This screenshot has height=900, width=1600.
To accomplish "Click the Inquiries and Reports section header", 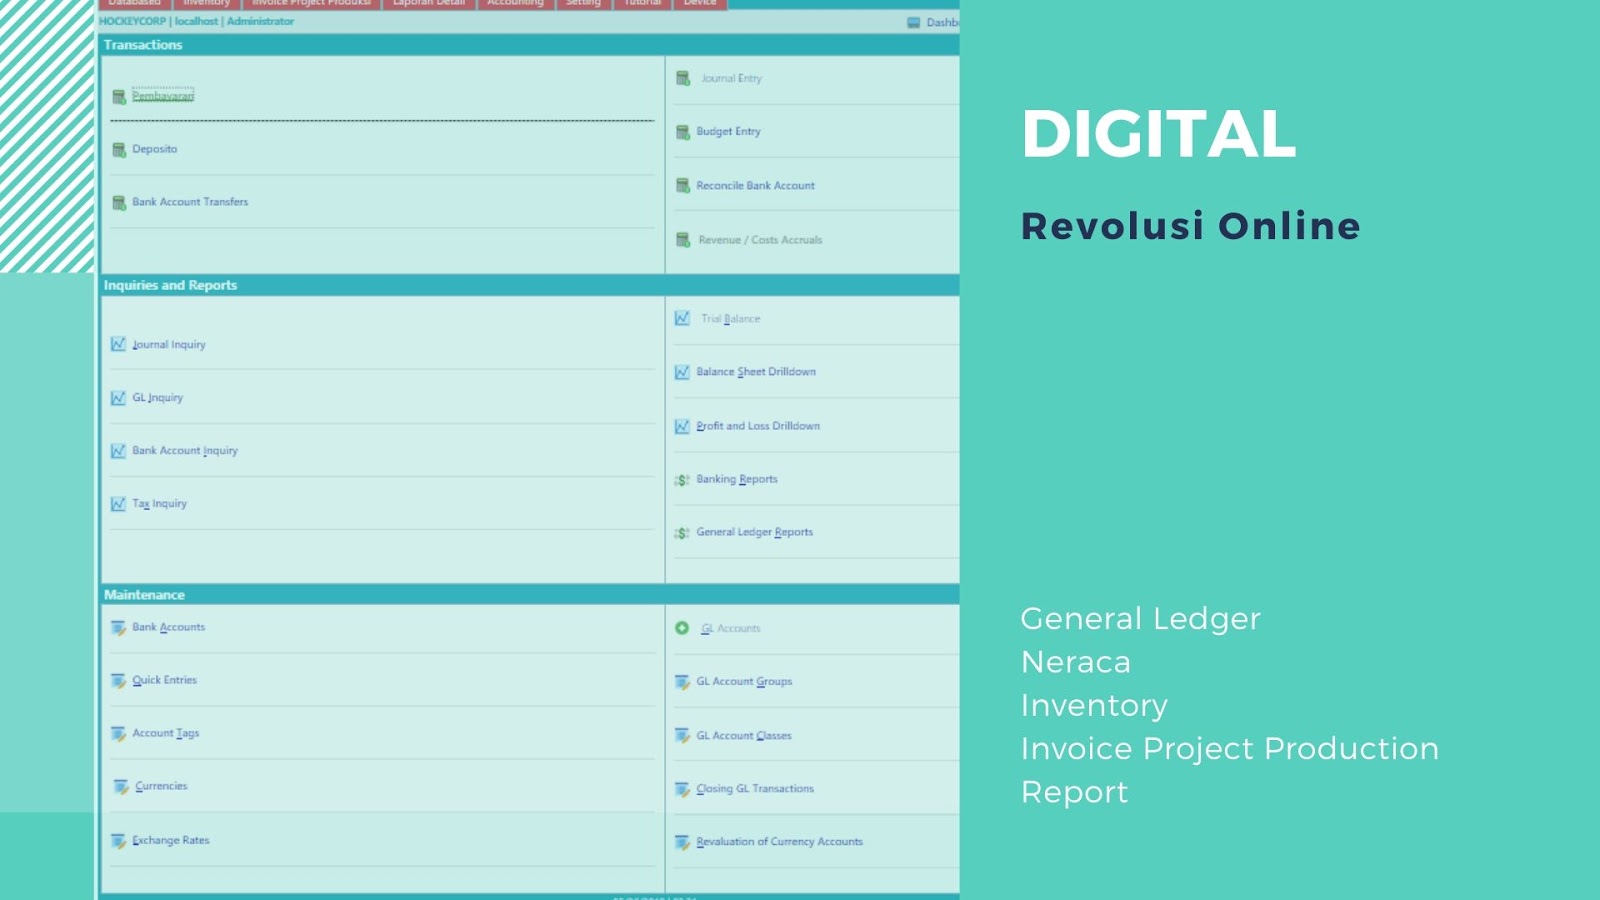I will point(170,285).
